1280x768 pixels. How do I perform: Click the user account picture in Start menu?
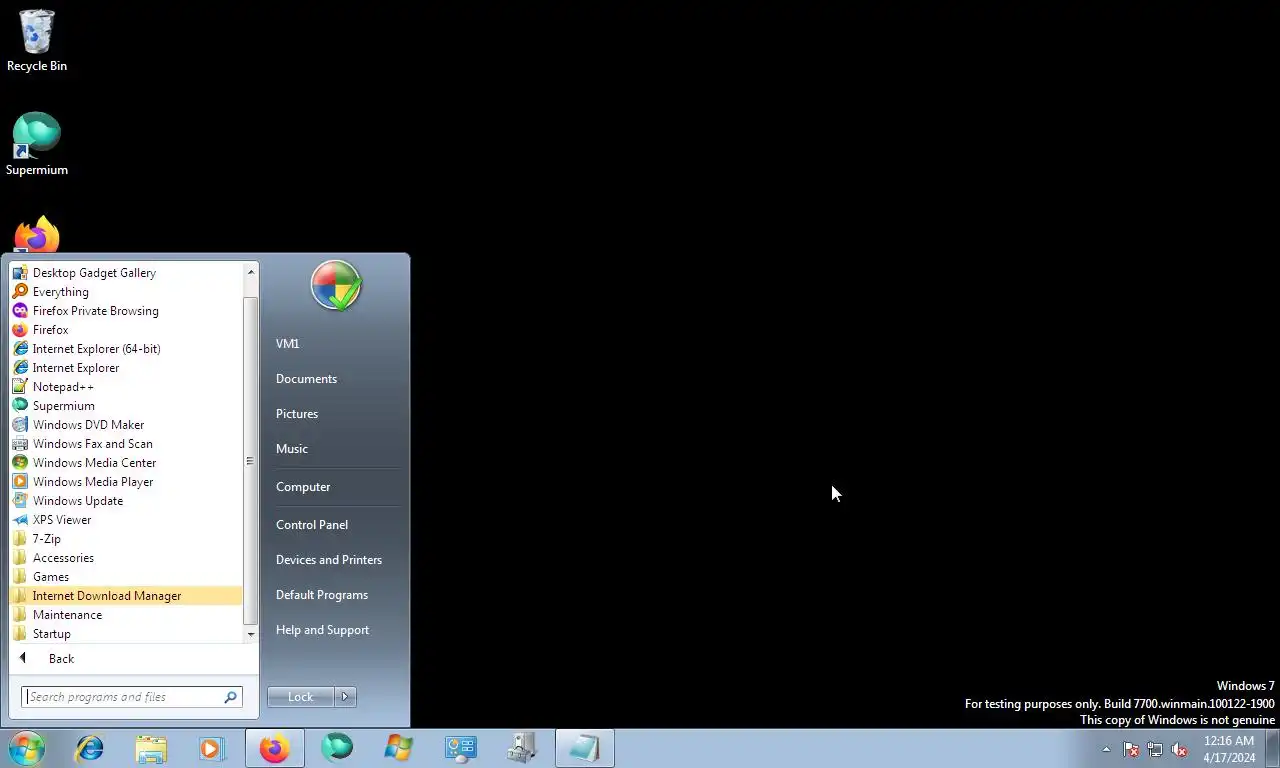tap(336, 286)
